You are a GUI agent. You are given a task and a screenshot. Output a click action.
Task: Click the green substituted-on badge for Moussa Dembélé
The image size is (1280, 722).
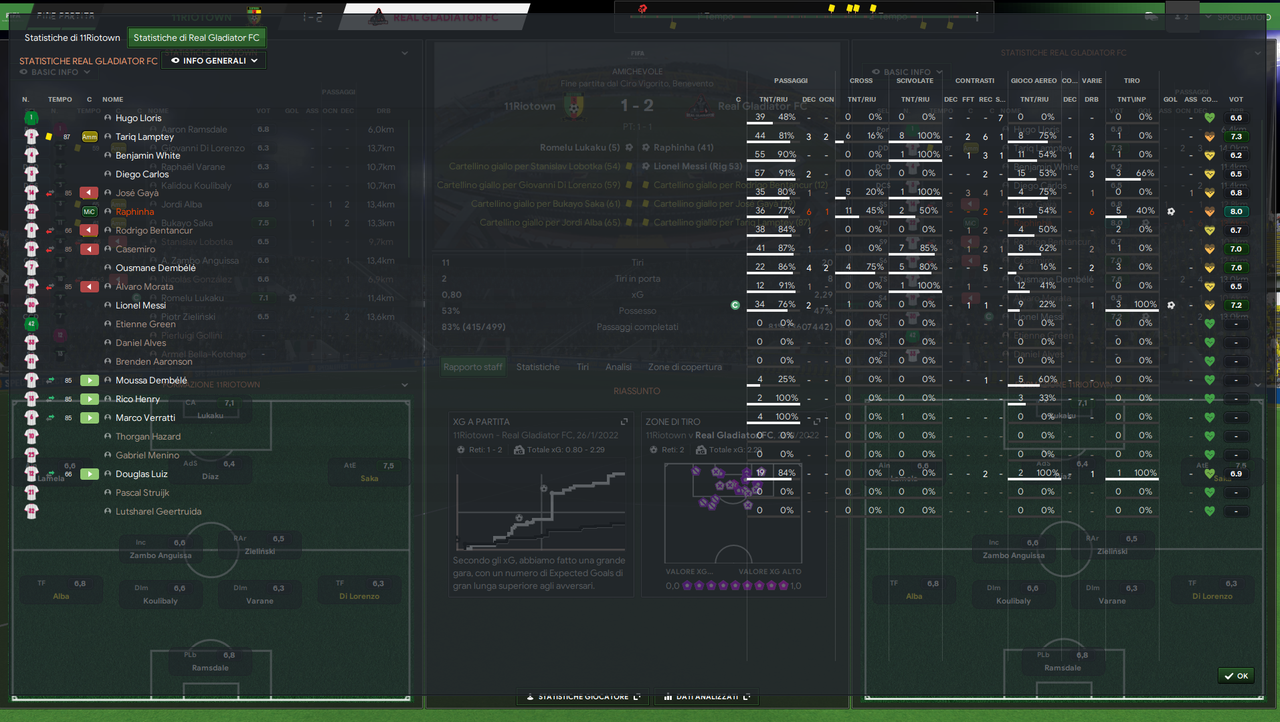click(89, 381)
